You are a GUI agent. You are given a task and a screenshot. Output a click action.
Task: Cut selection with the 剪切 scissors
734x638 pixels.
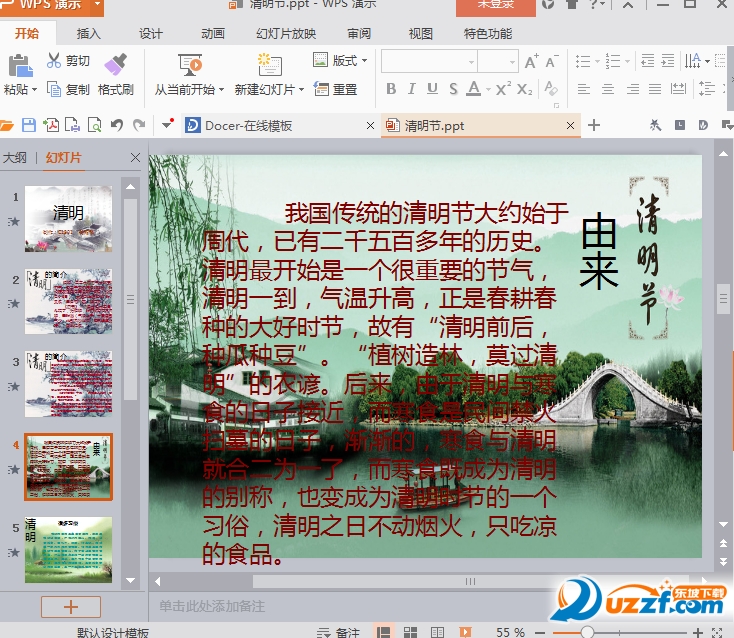68,60
